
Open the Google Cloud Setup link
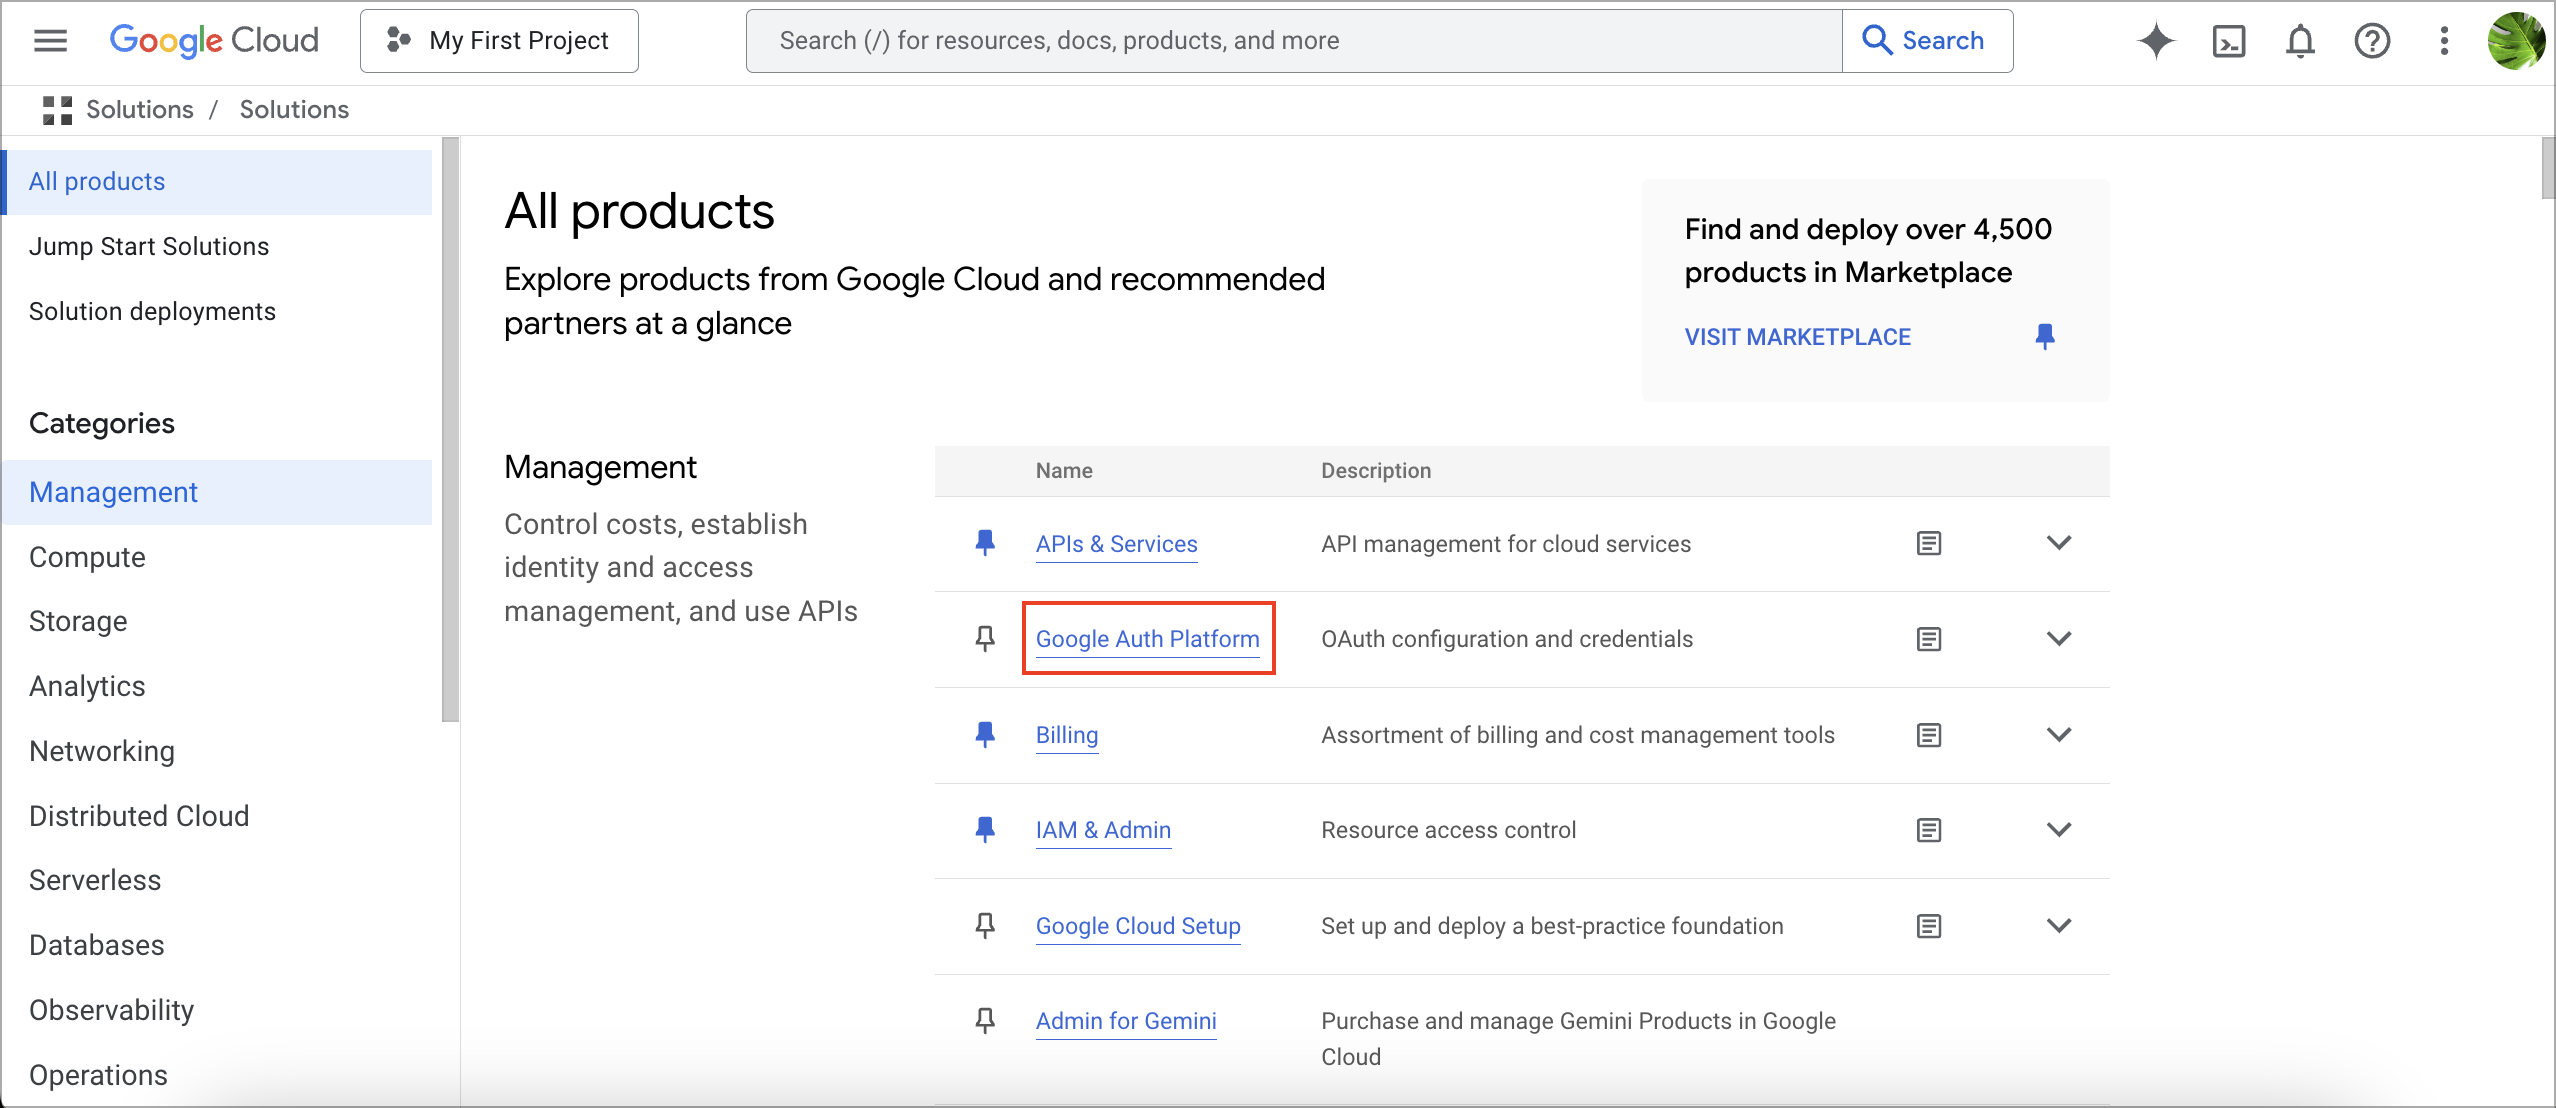pos(1138,926)
